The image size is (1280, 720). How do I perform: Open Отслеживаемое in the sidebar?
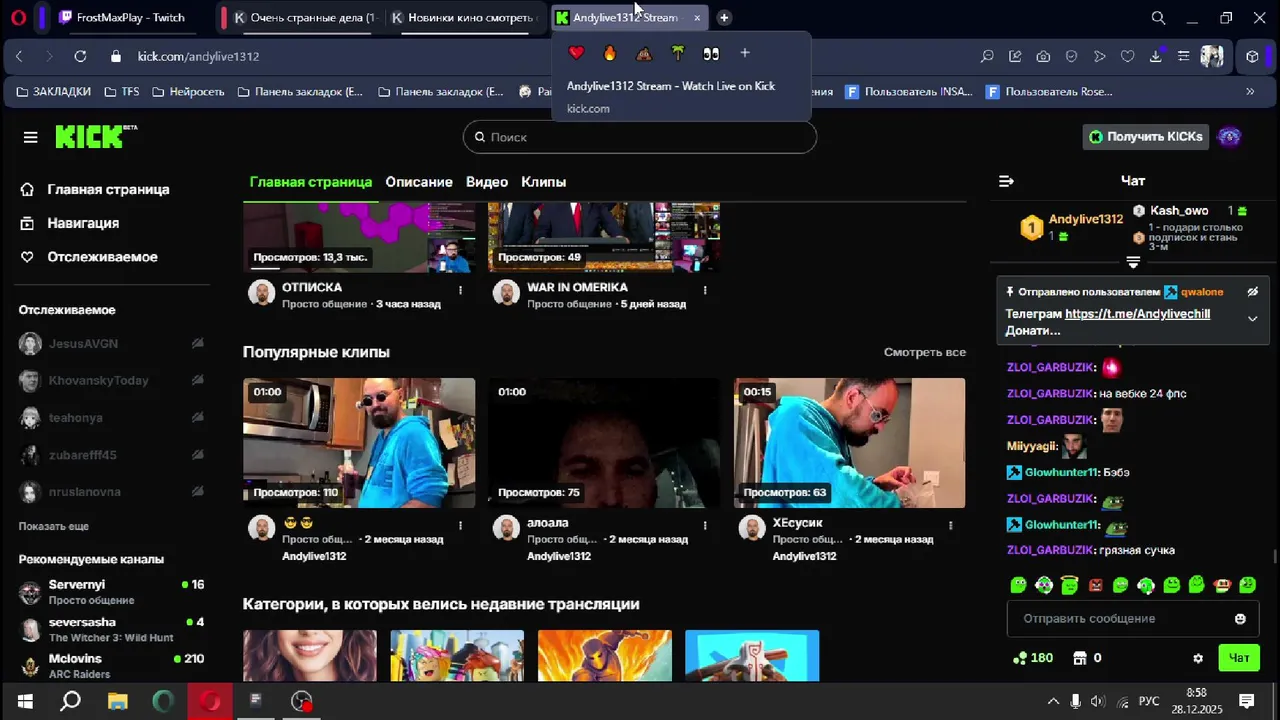click(x=102, y=257)
